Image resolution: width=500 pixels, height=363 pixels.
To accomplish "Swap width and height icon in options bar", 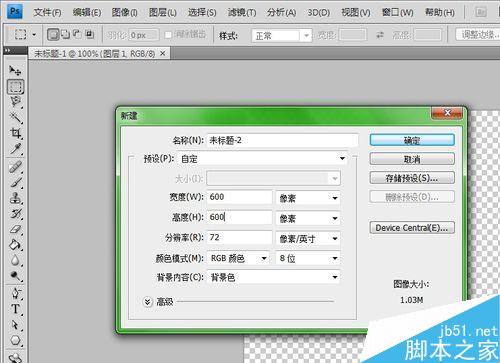I will coord(380,35).
